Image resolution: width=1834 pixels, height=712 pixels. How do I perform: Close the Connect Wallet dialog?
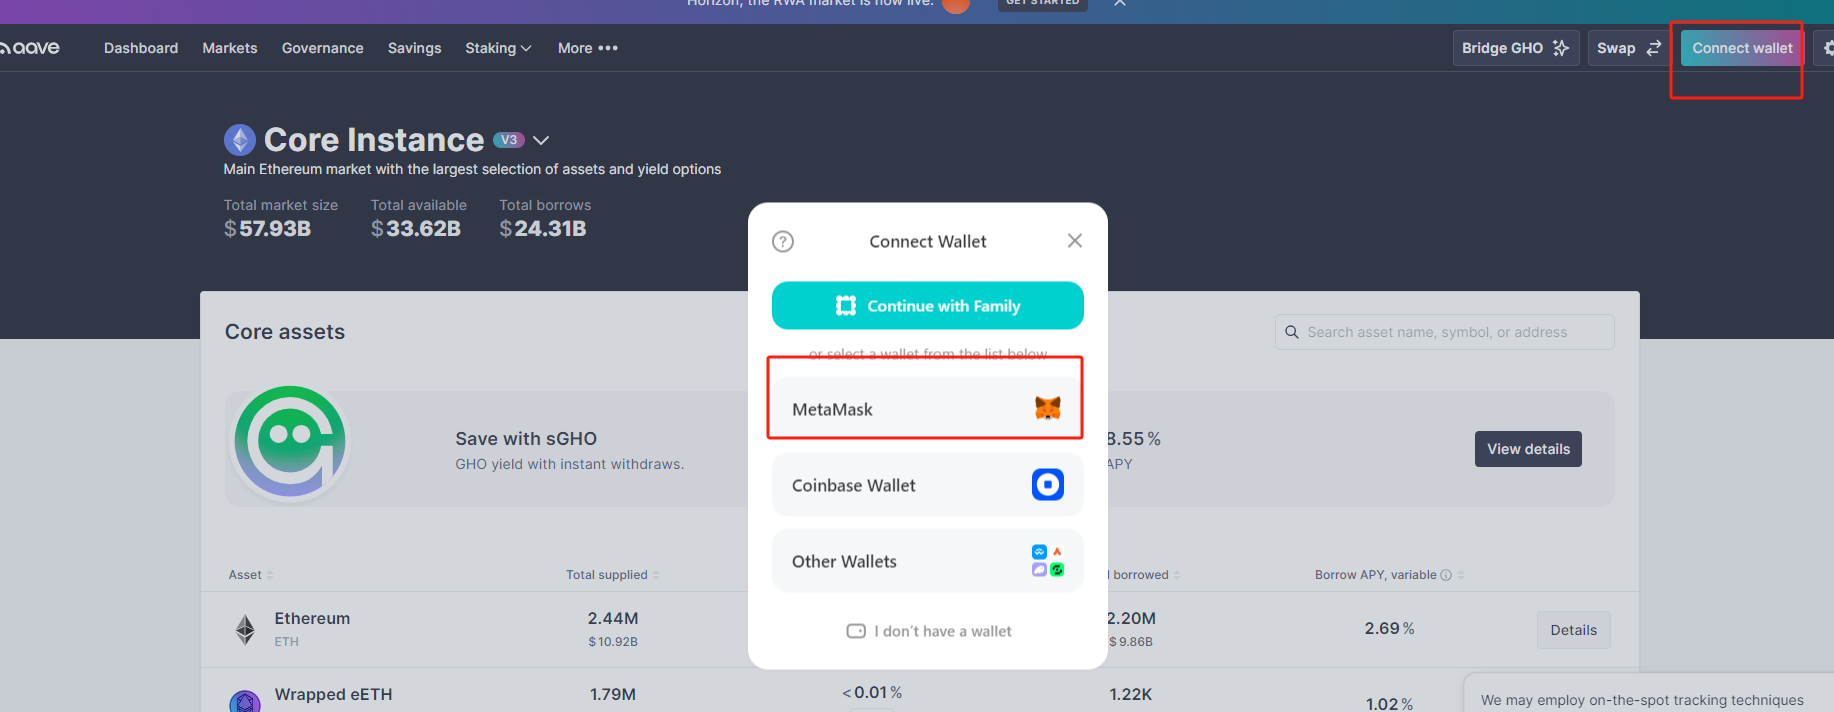click(x=1075, y=240)
